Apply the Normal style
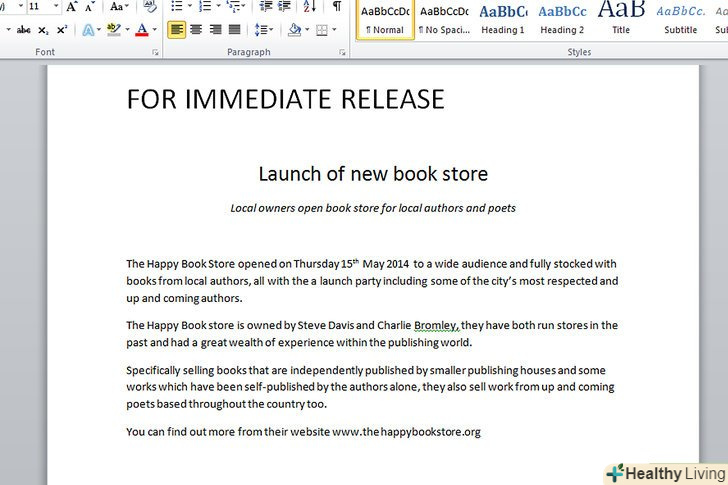The height and width of the screenshot is (485, 728). point(385,19)
